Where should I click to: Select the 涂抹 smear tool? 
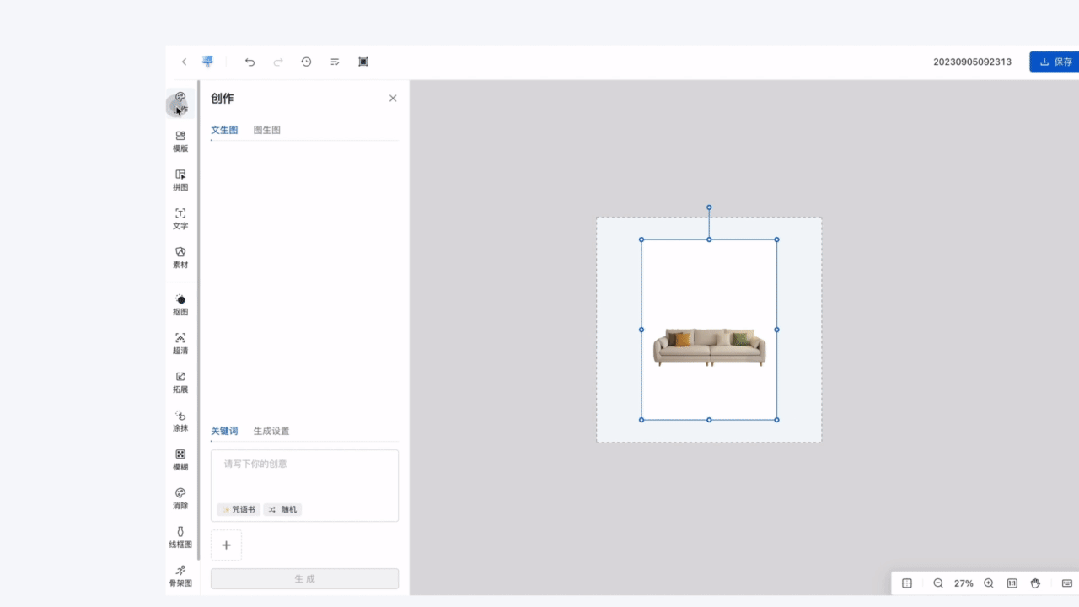(x=180, y=420)
